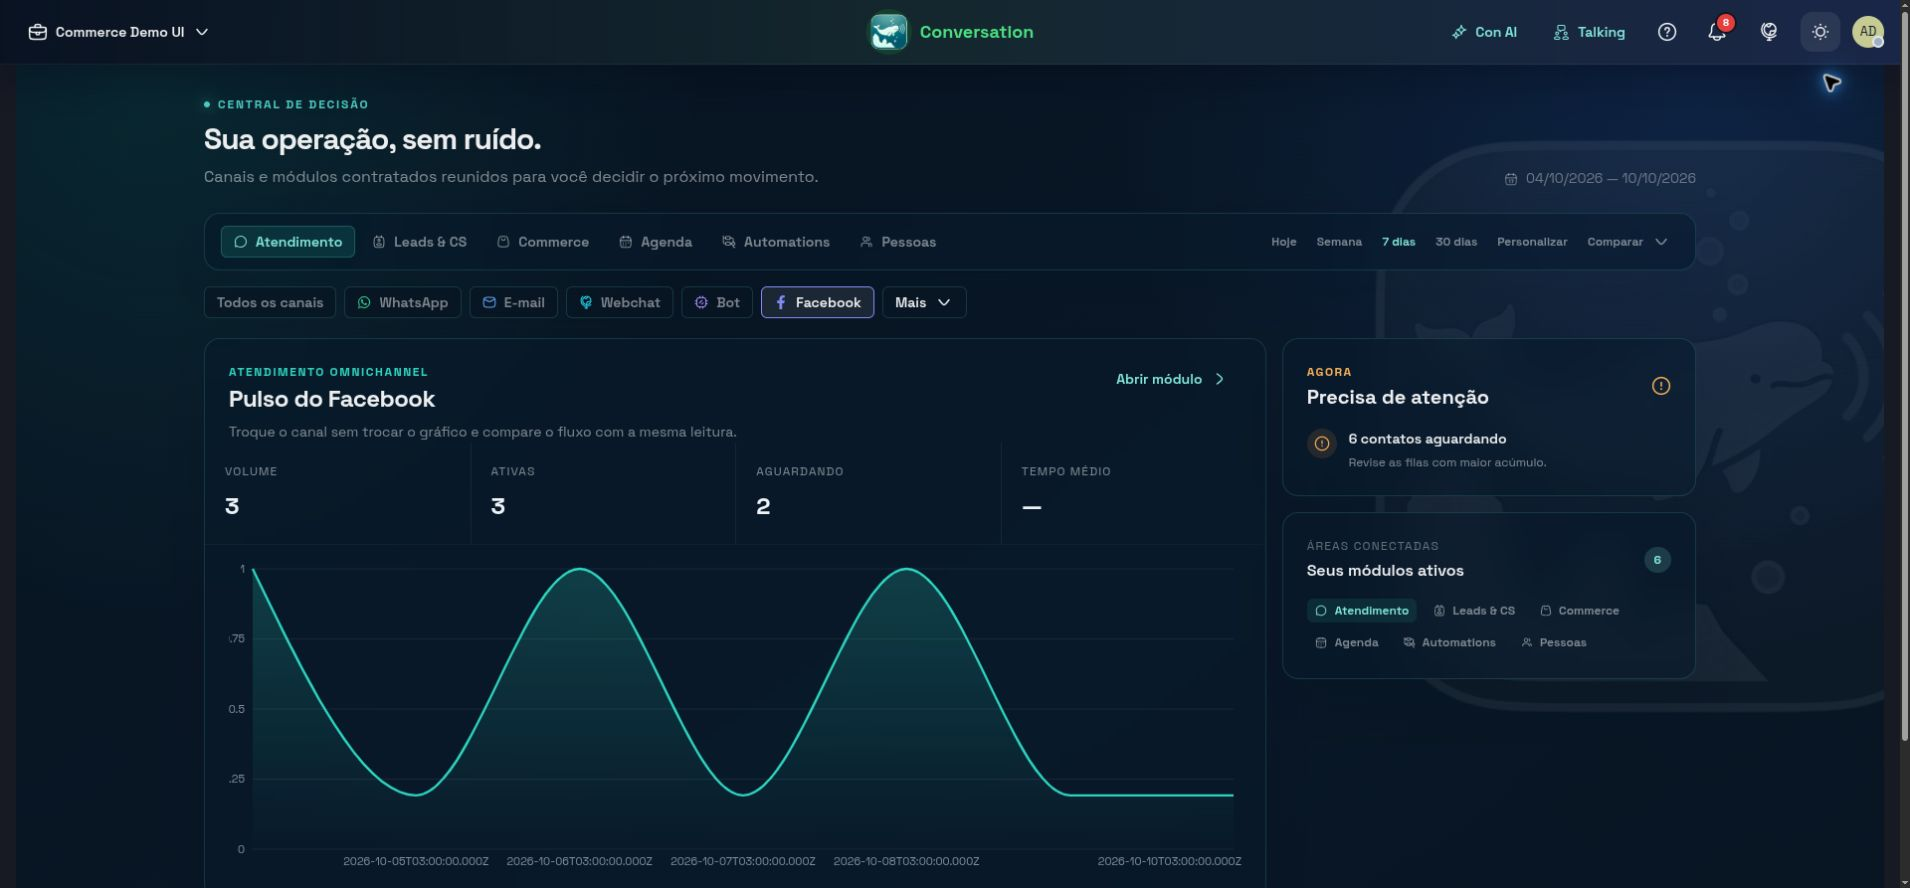Filter by the WhatsApp channel
The height and width of the screenshot is (888, 1910).
point(403,302)
